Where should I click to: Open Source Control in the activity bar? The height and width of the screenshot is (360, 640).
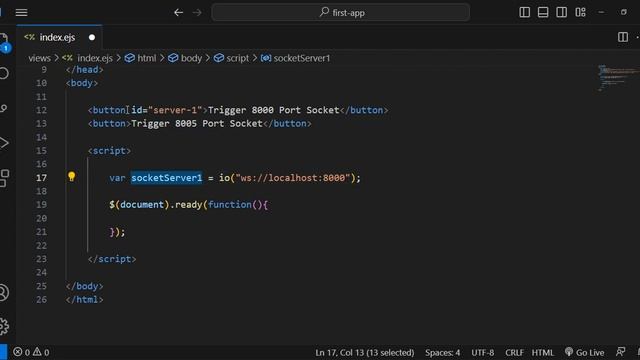click(x=4, y=108)
